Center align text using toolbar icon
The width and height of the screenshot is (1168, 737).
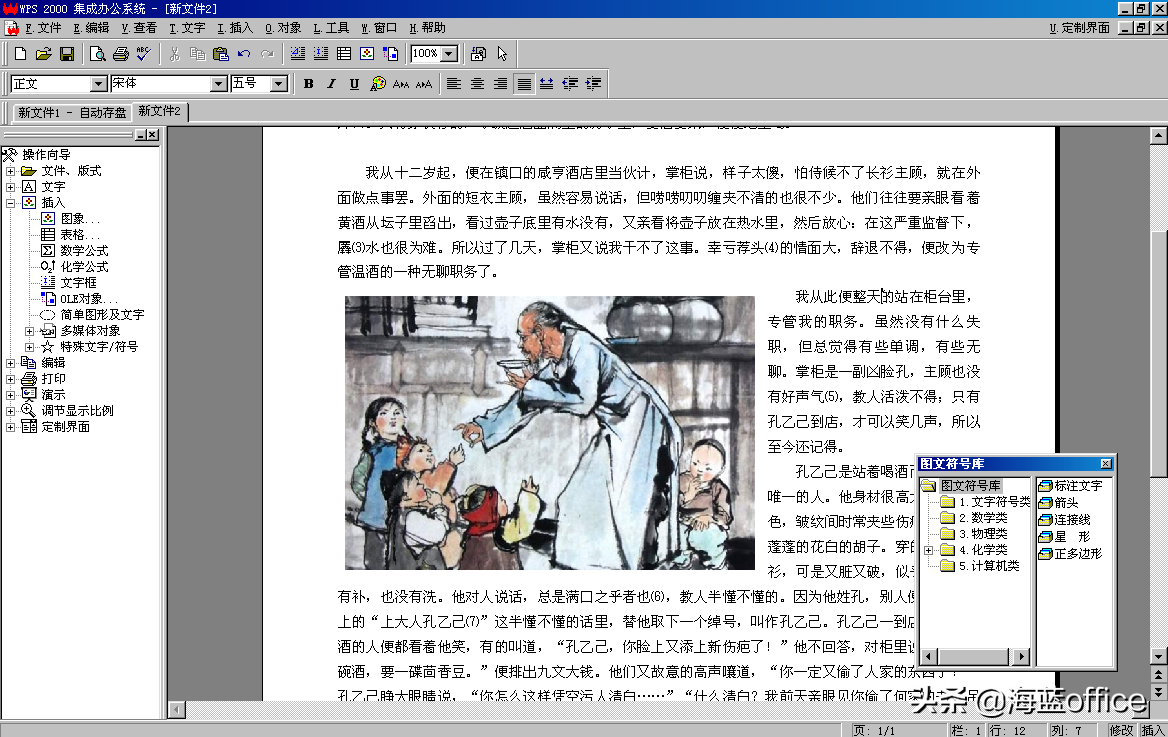click(477, 83)
